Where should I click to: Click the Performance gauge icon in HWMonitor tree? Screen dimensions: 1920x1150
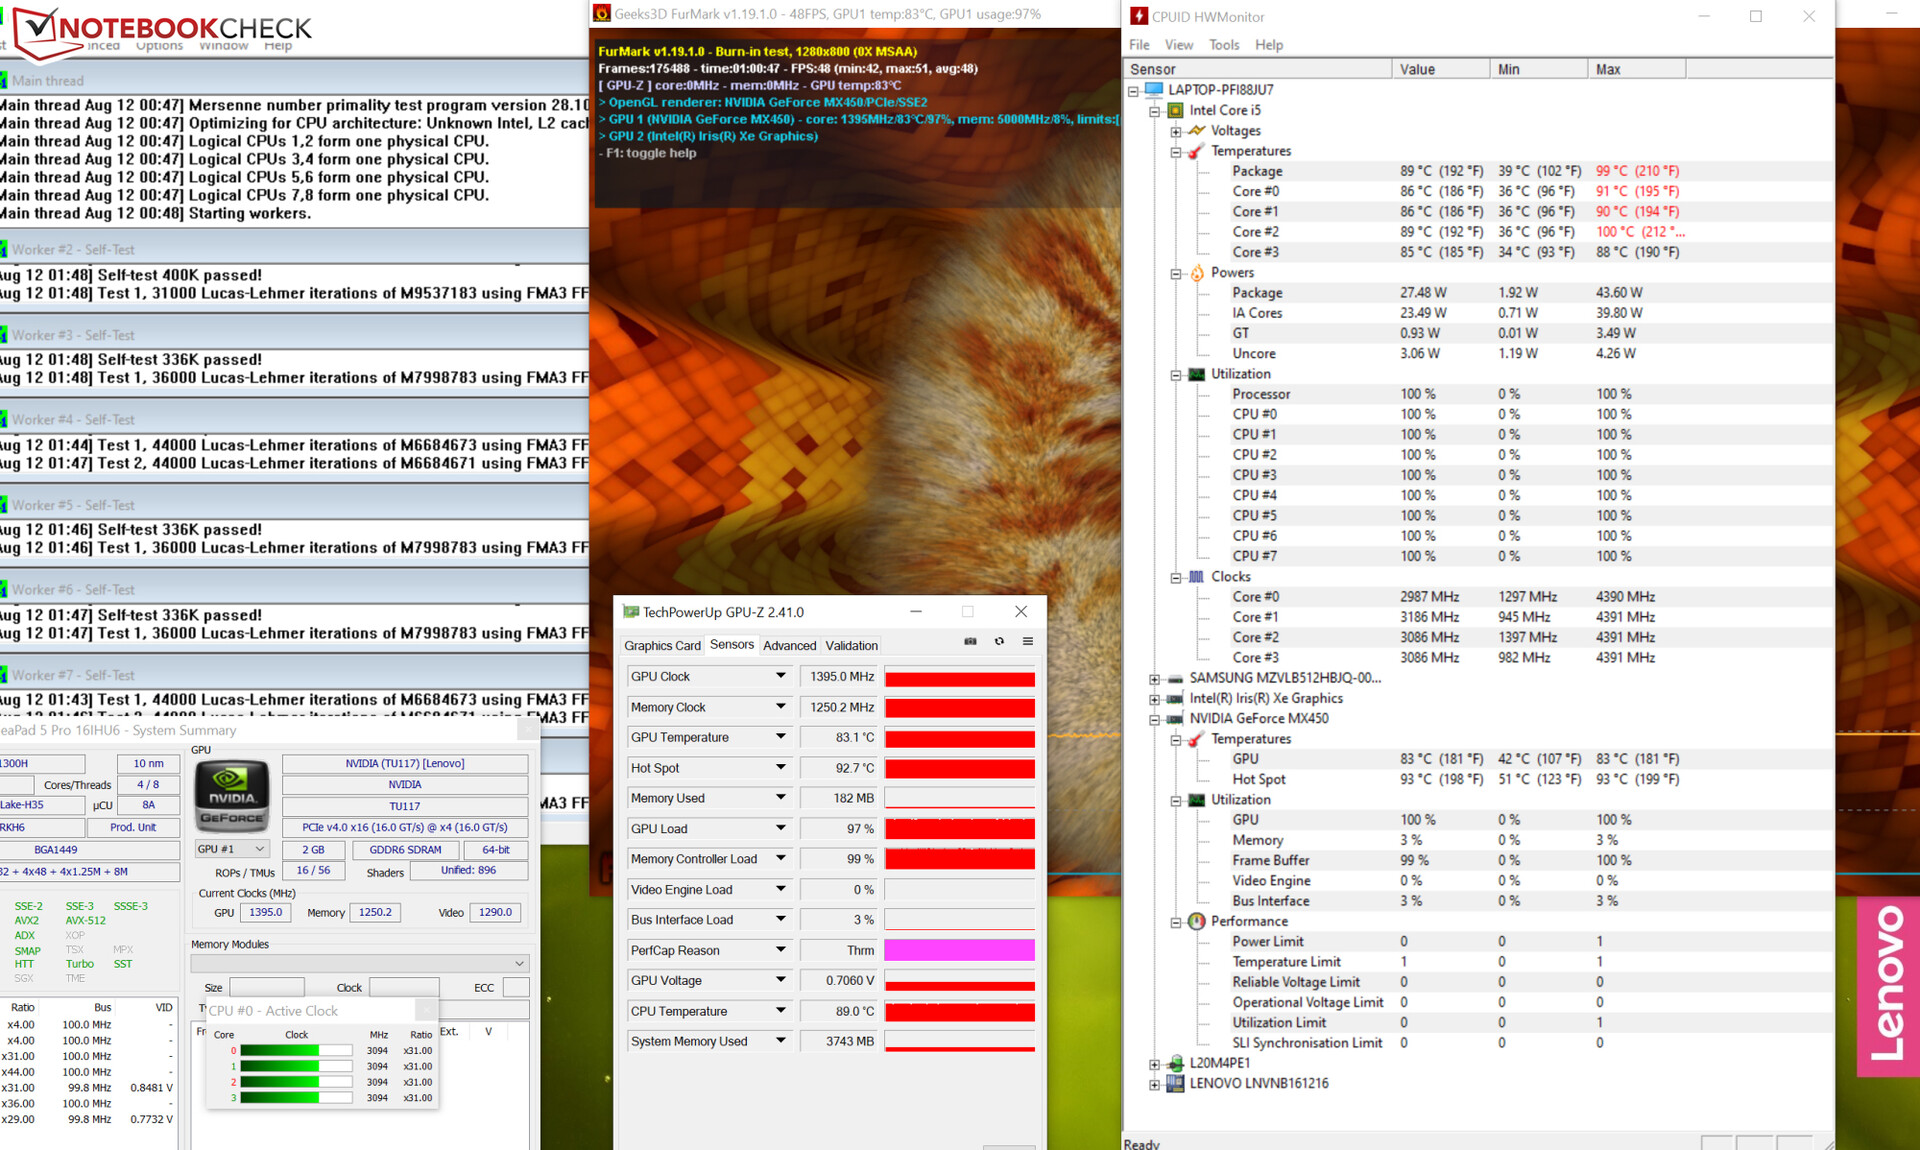(1196, 921)
